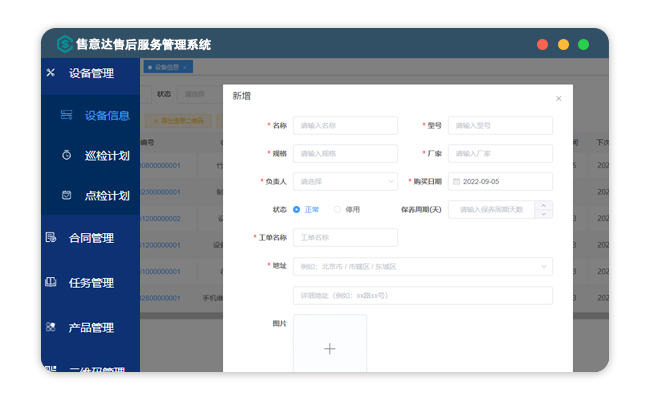Click the 任务管理 book icon
Screen dimensions: 650x400
51,282
